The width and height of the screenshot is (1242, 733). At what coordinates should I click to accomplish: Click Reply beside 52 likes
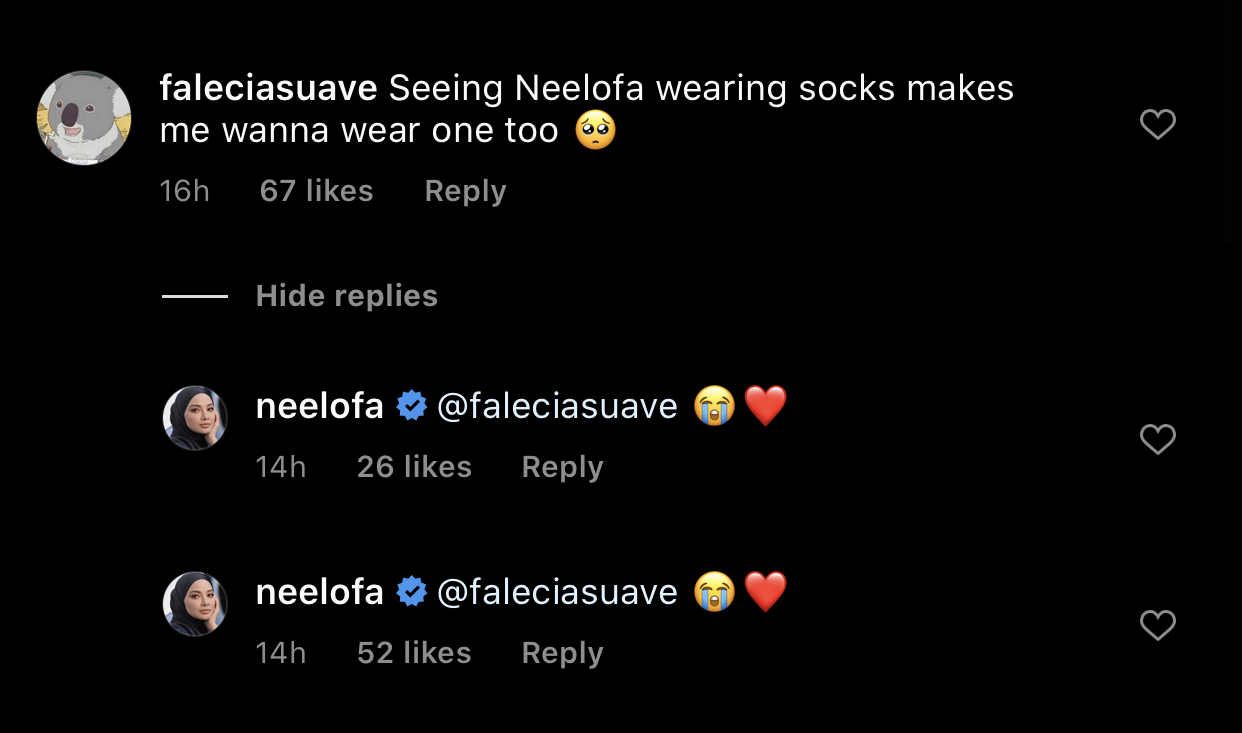coord(562,653)
